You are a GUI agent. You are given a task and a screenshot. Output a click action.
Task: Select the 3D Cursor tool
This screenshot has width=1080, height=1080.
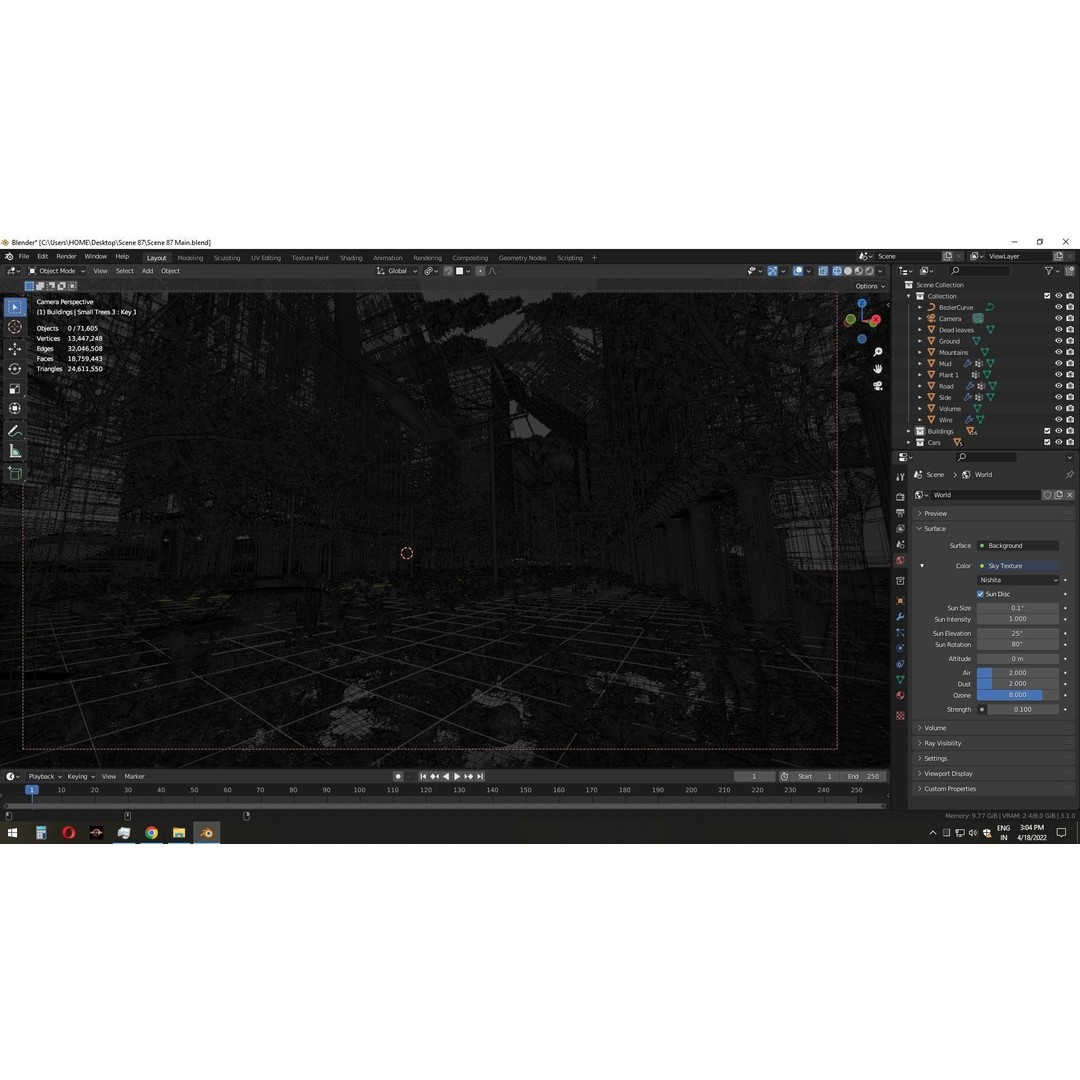click(x=14, y=328)
